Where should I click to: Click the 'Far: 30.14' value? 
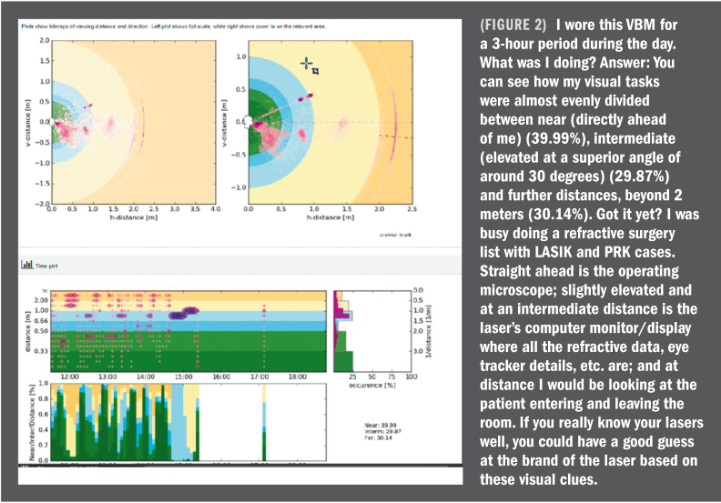point(379,437)
